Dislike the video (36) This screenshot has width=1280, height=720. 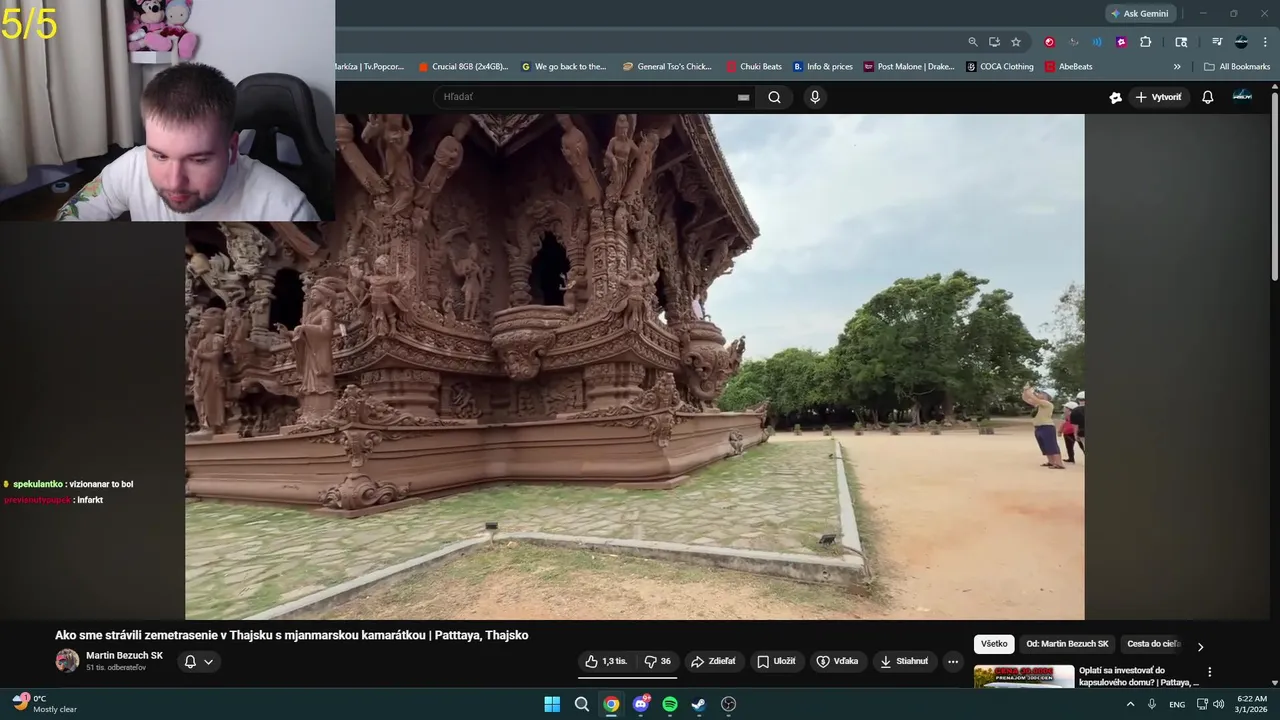click(657, 661)
